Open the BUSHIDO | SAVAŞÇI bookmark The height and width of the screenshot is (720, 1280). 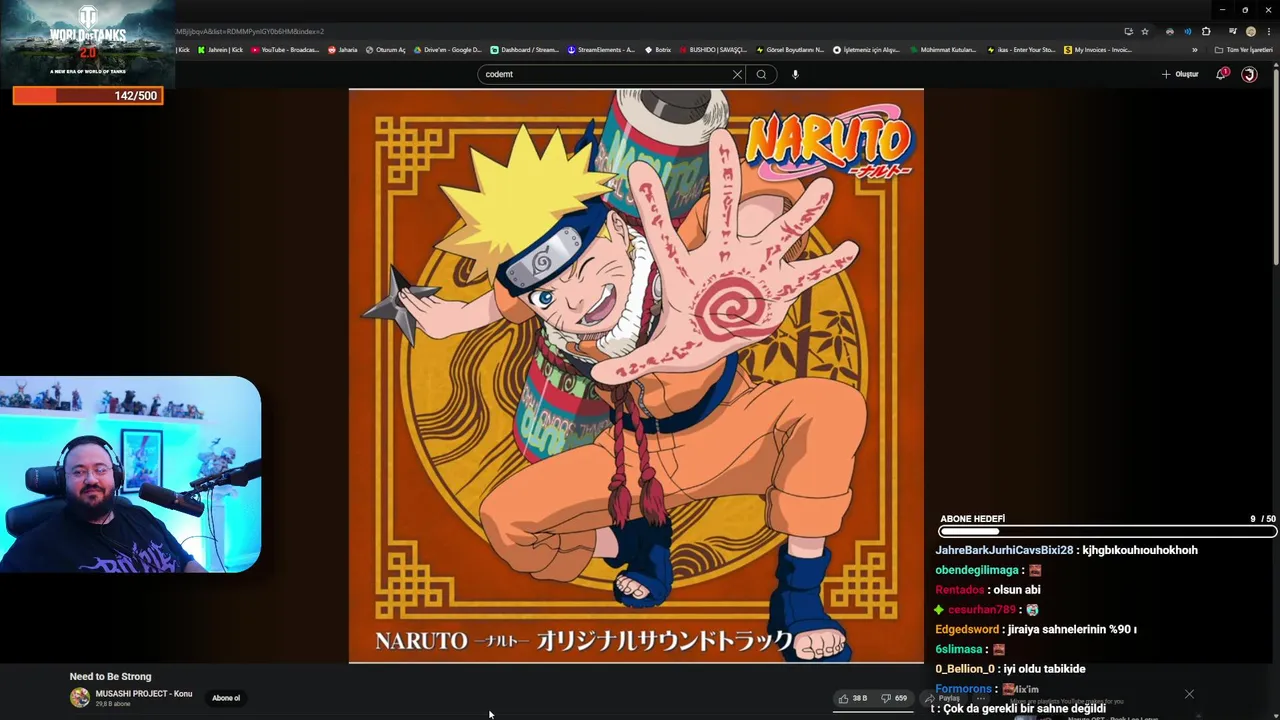pyautogui.click(x=712, y=50)
